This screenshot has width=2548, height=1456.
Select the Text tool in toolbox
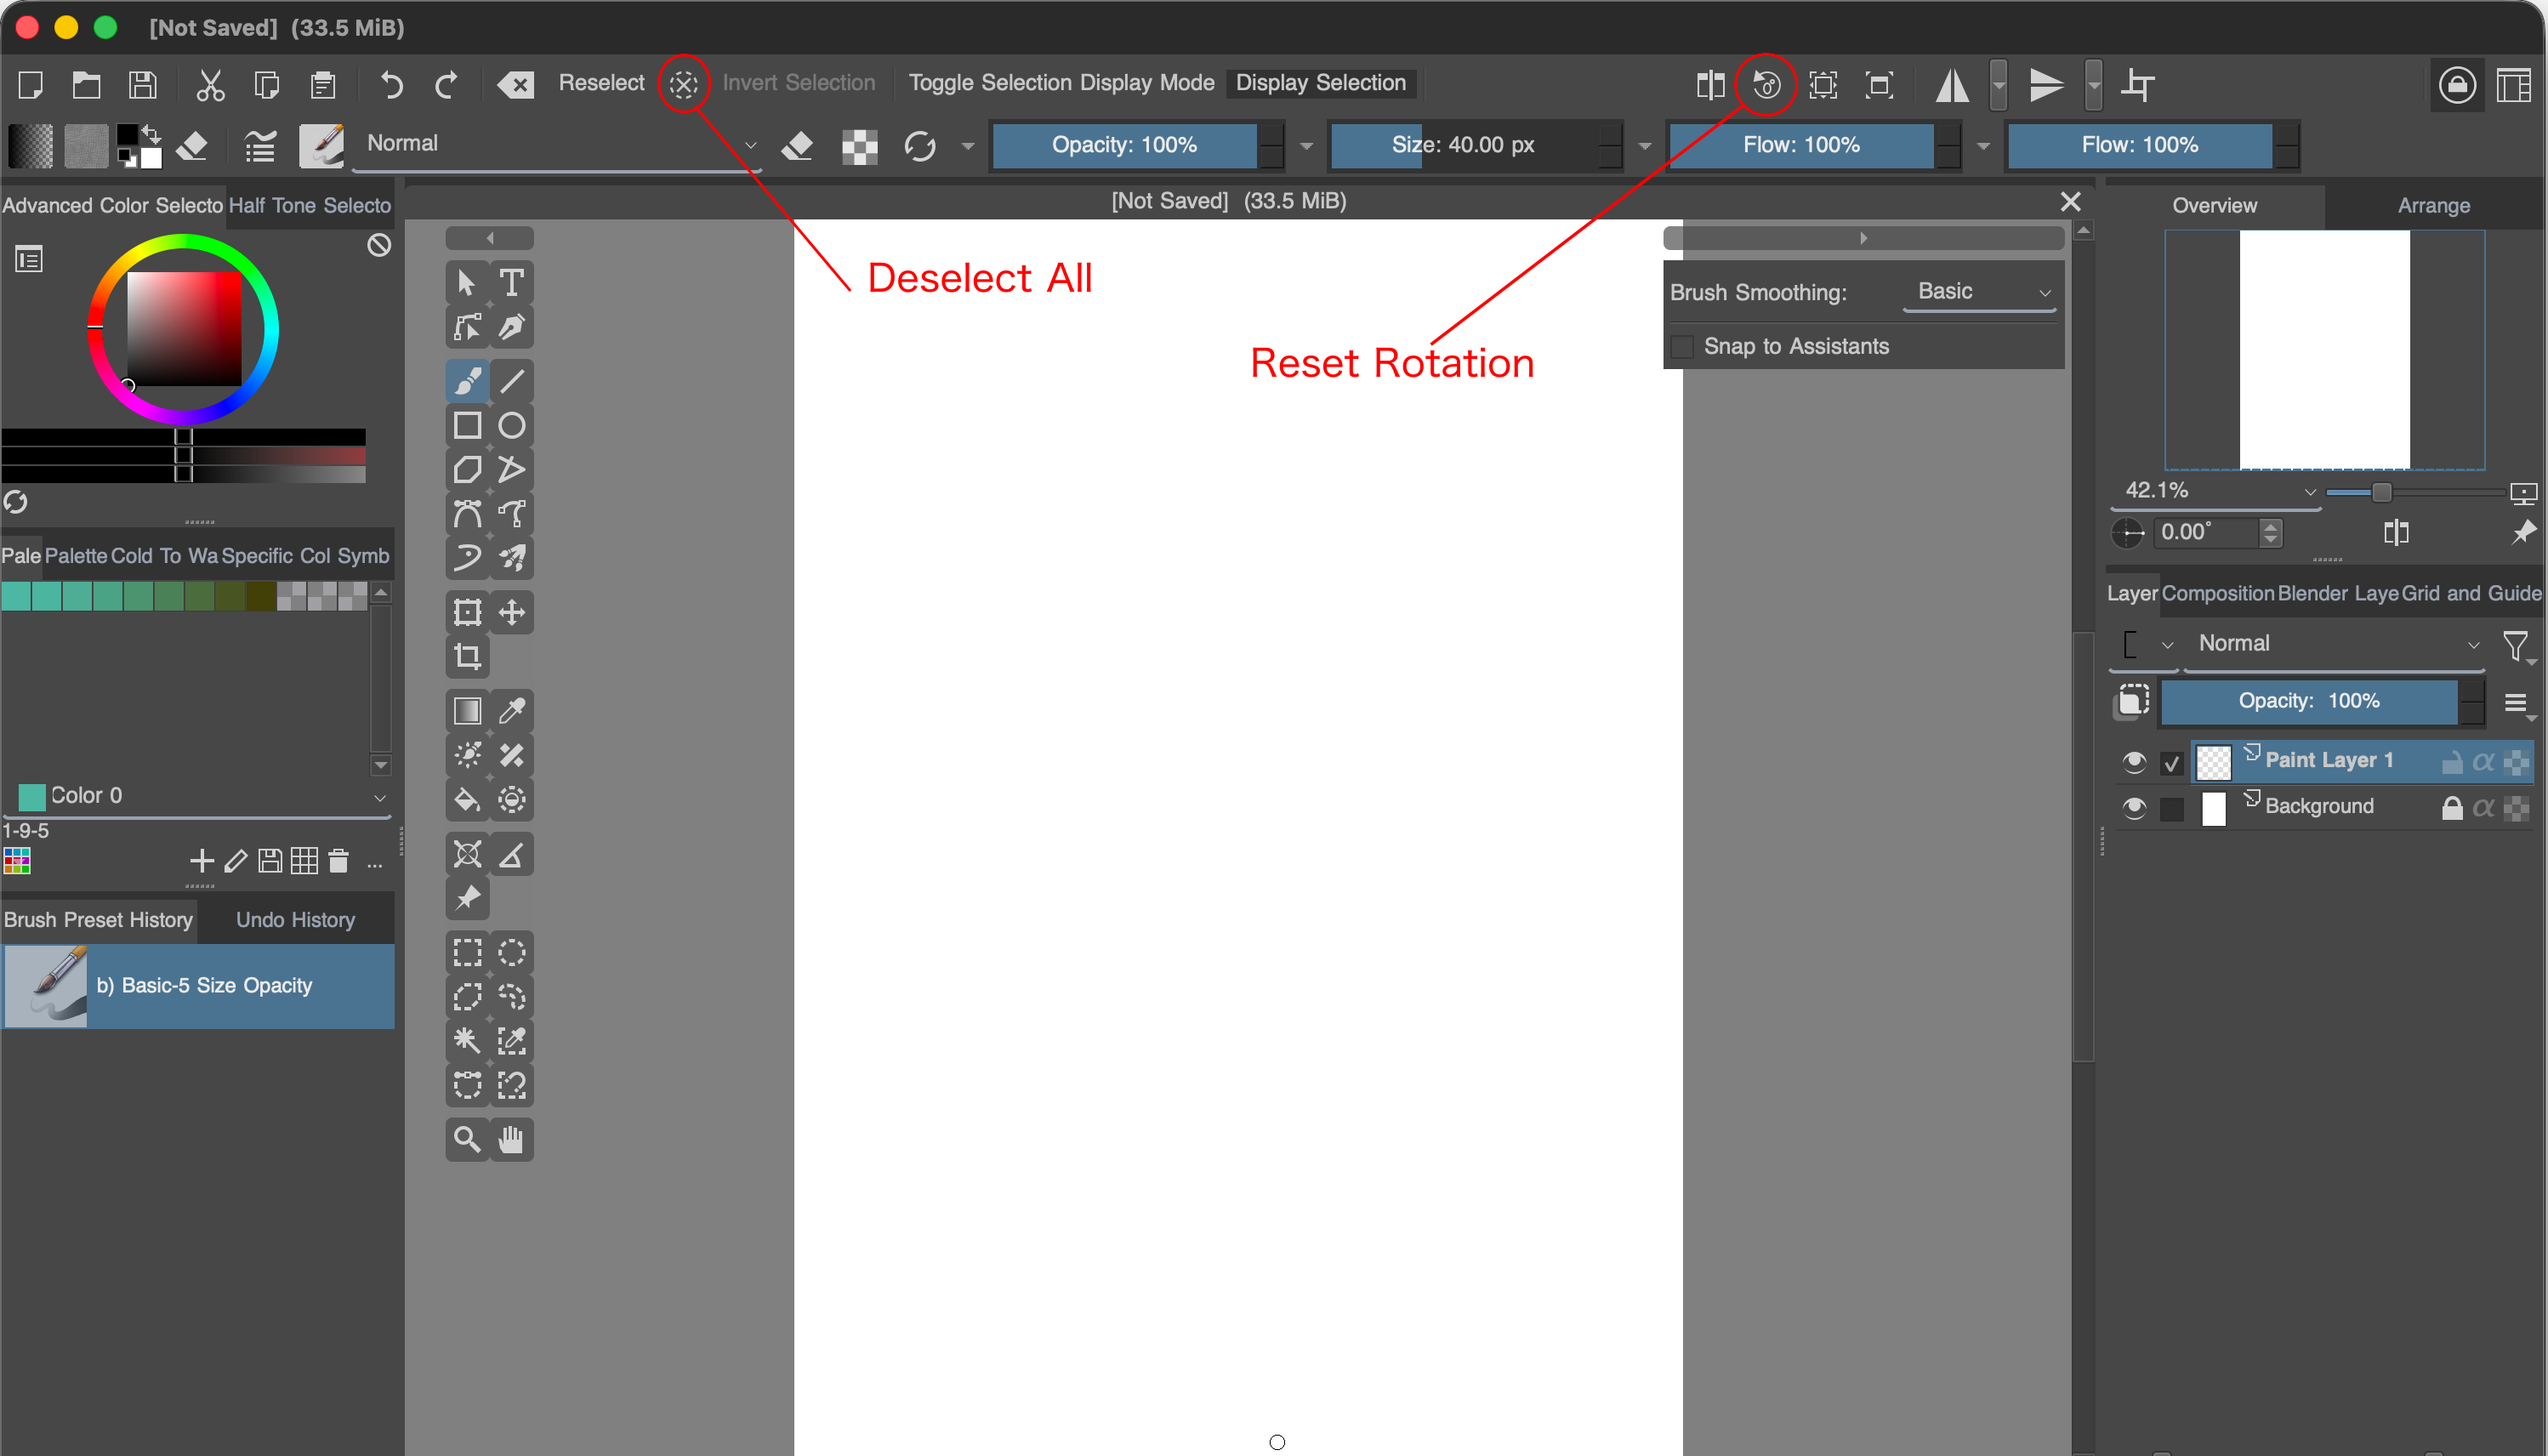point(512,283)
